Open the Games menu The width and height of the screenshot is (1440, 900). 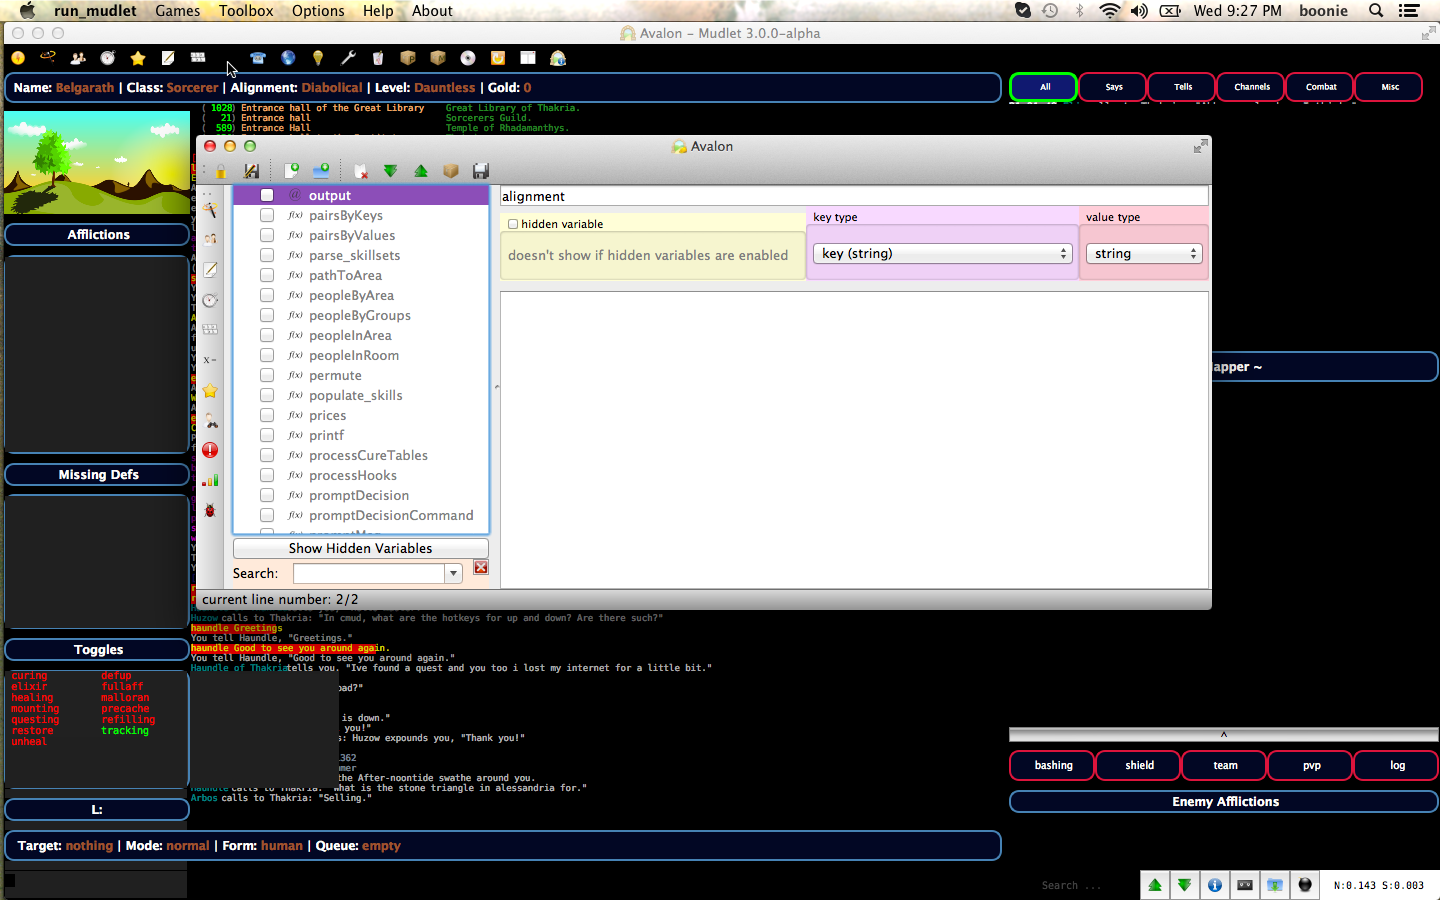[x=178, y=11]
